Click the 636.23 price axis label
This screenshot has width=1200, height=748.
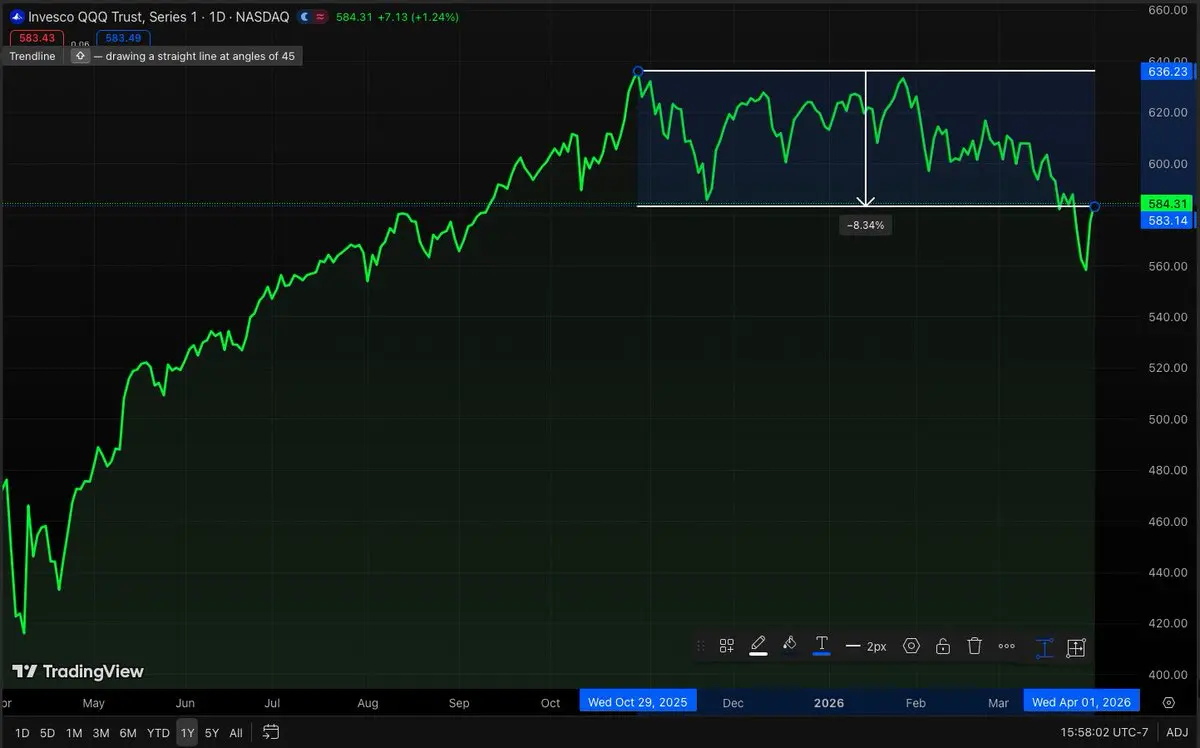(1168, 72)
